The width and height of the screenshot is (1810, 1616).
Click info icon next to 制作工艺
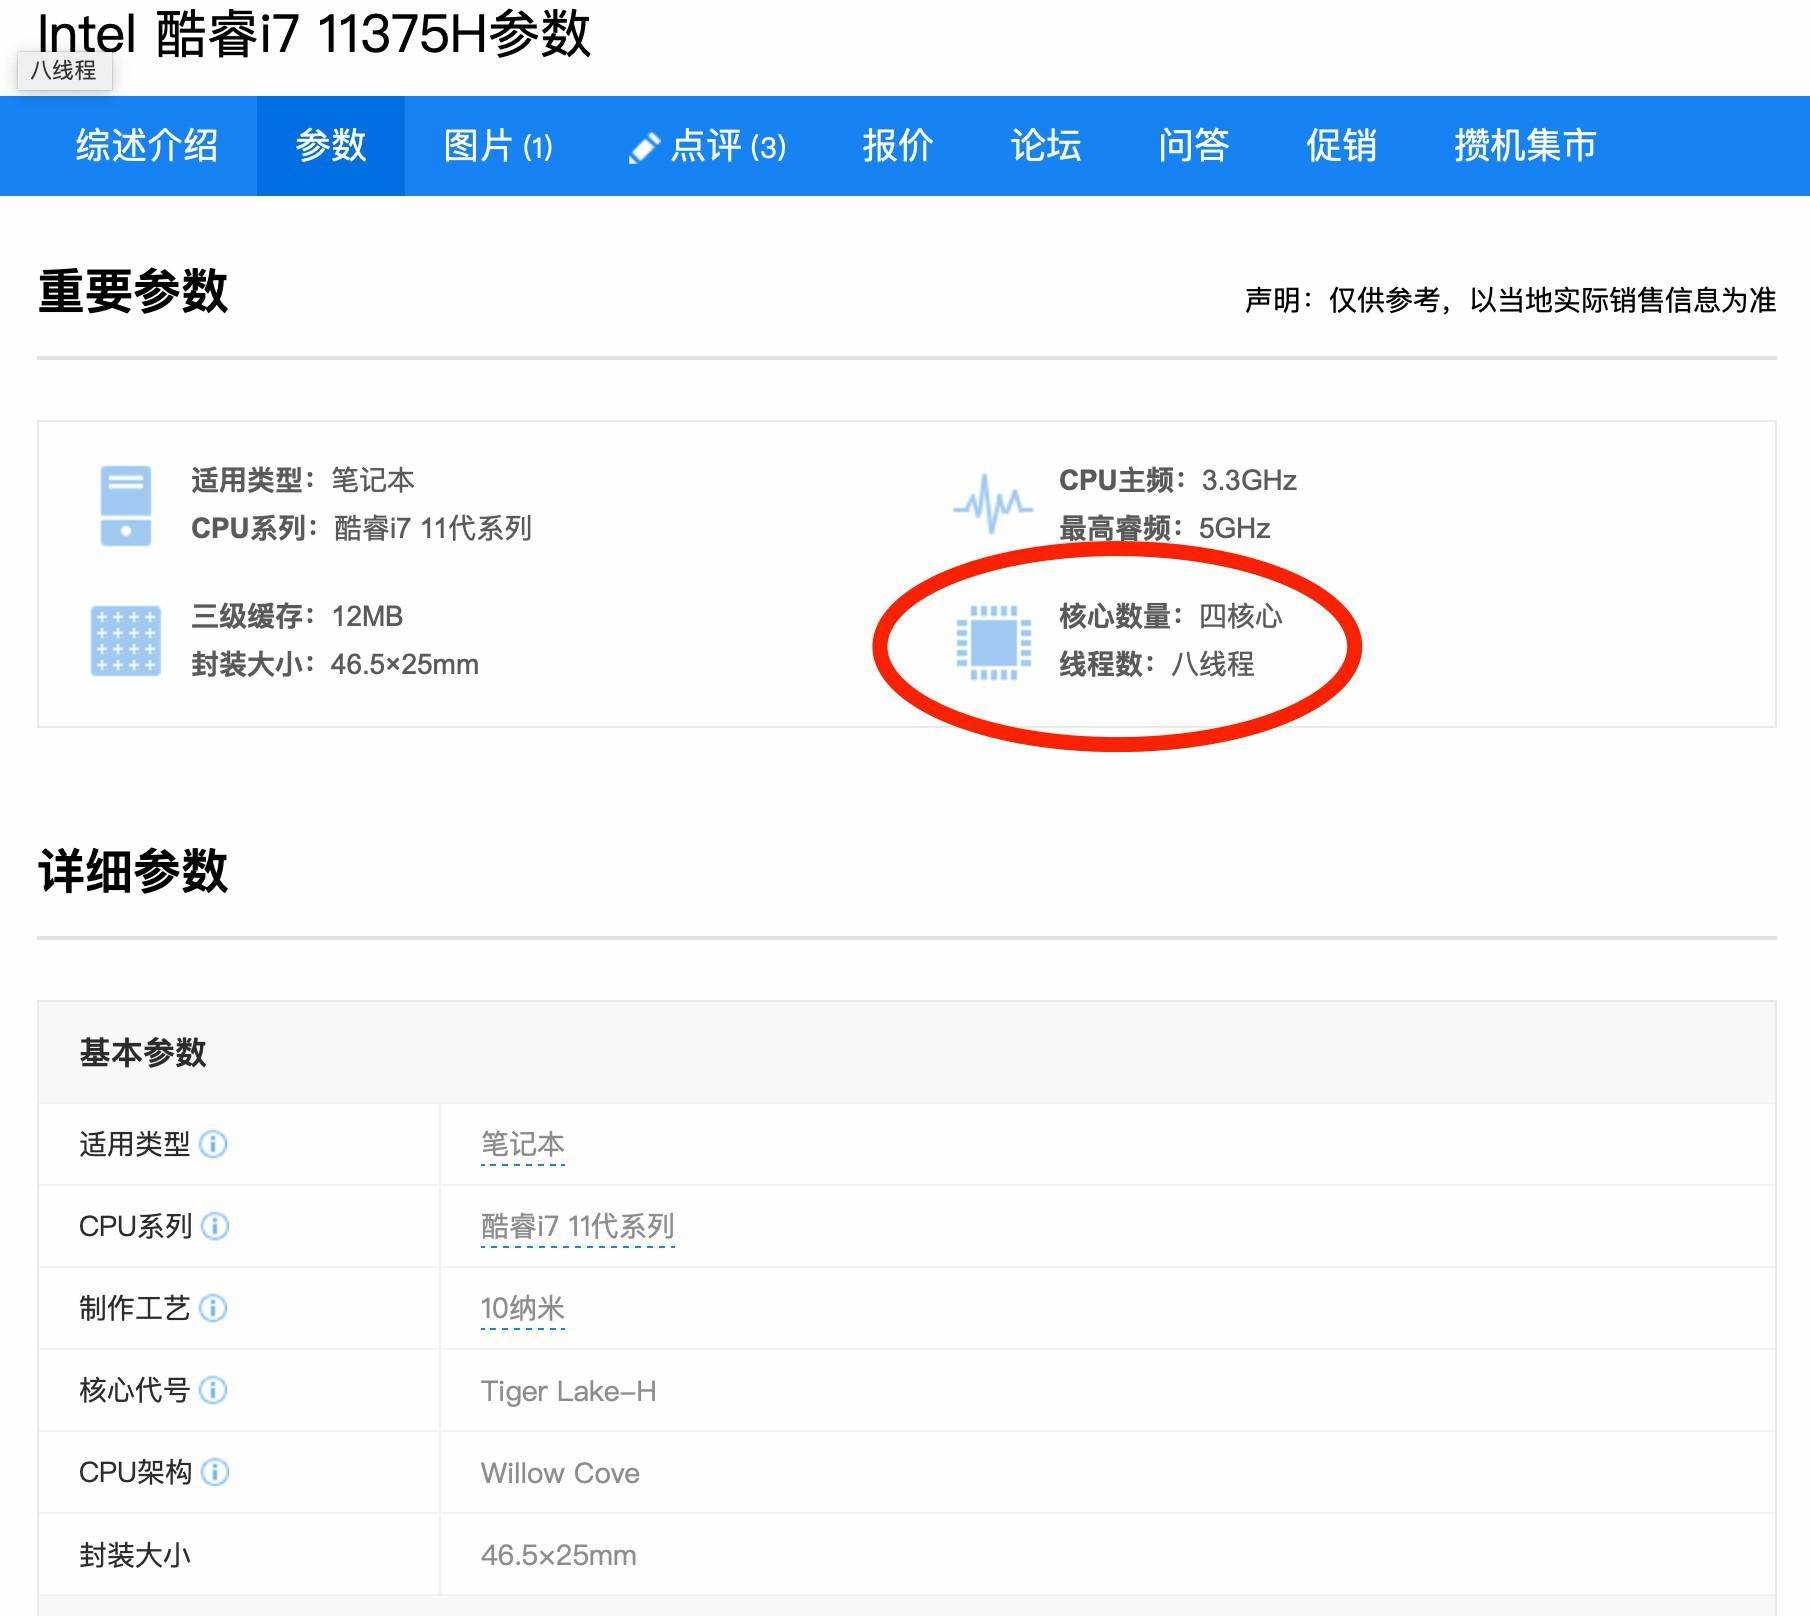[x=213, y=1308]
